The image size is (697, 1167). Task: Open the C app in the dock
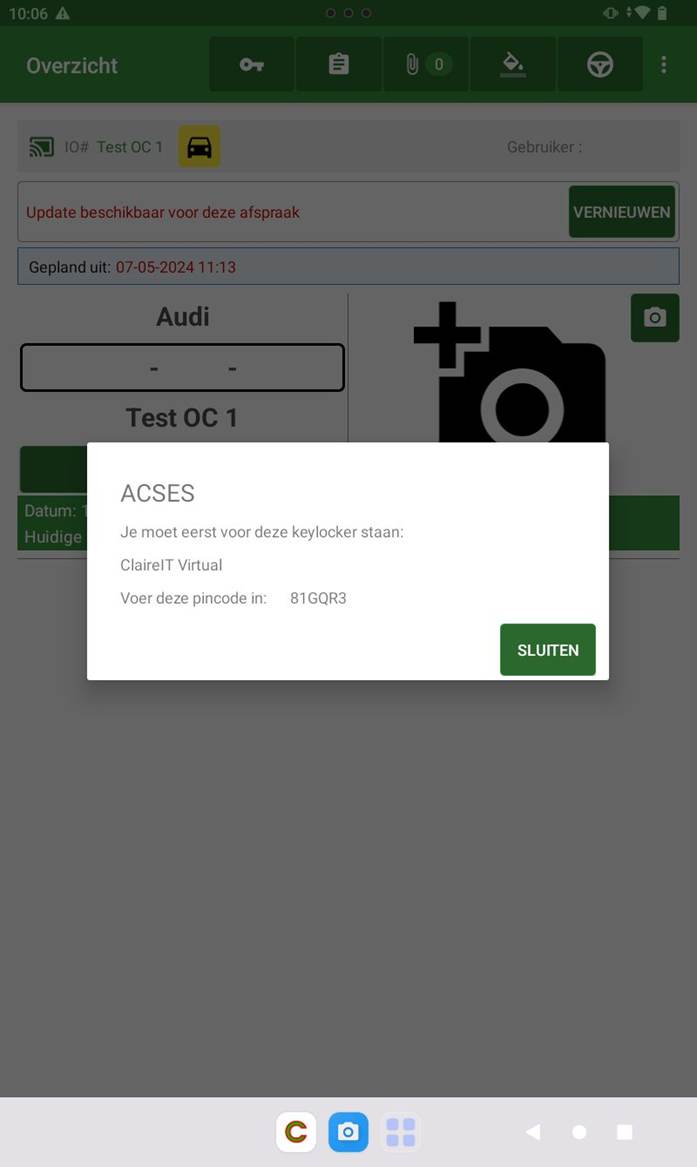click(x=296, y=1132)
